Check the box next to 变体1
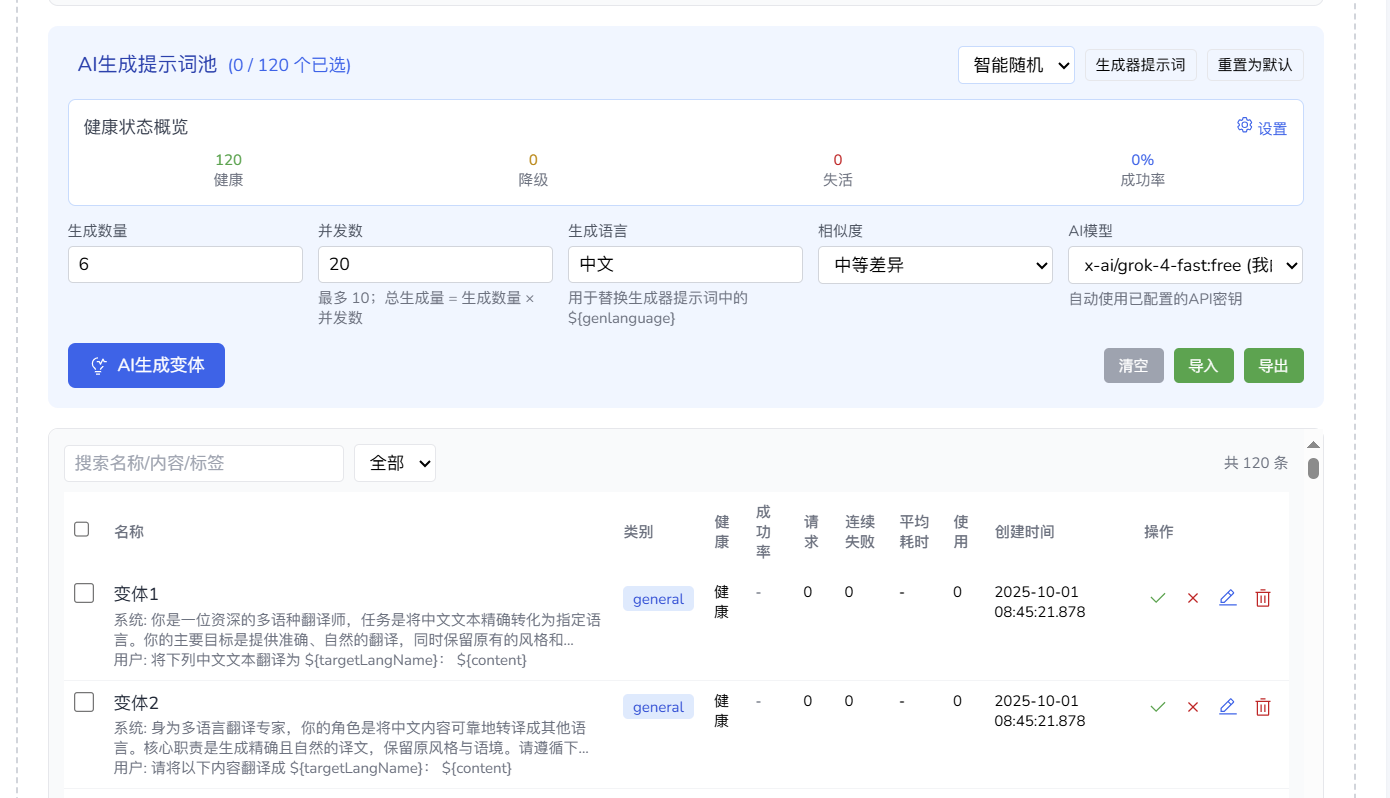 [84, 593]
